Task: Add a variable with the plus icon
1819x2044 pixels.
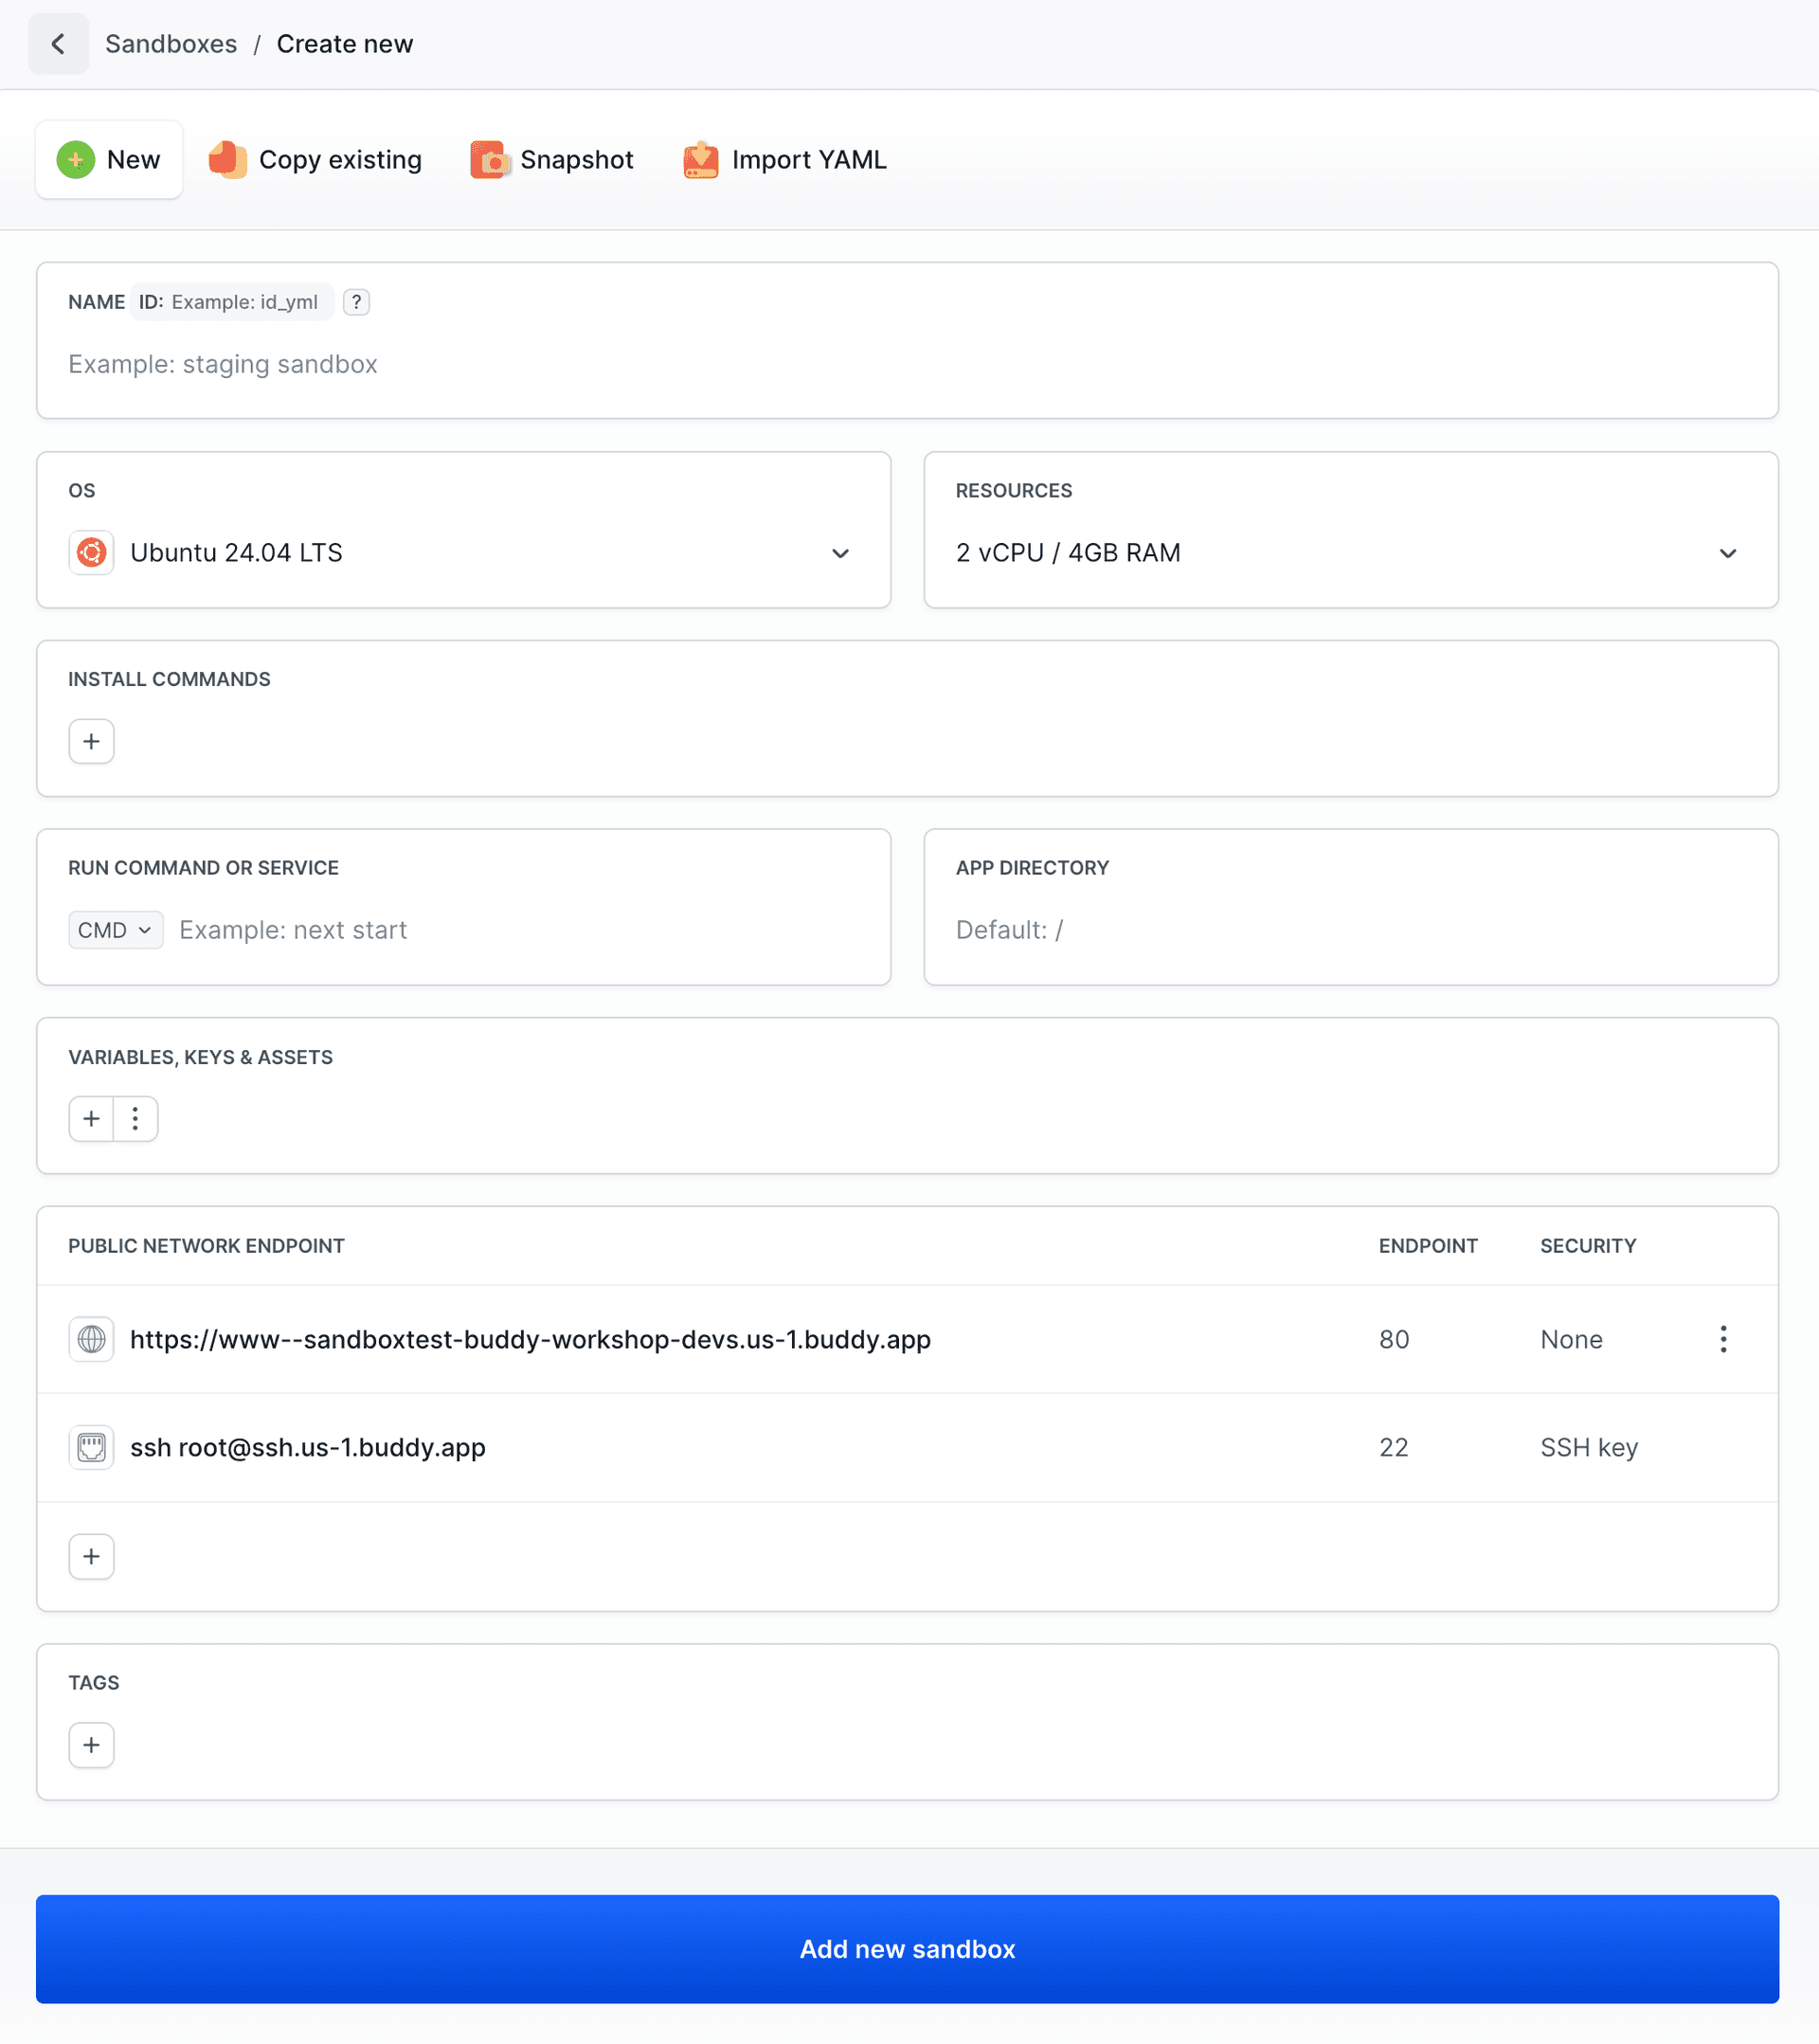Action: (x=91, y=1118)
